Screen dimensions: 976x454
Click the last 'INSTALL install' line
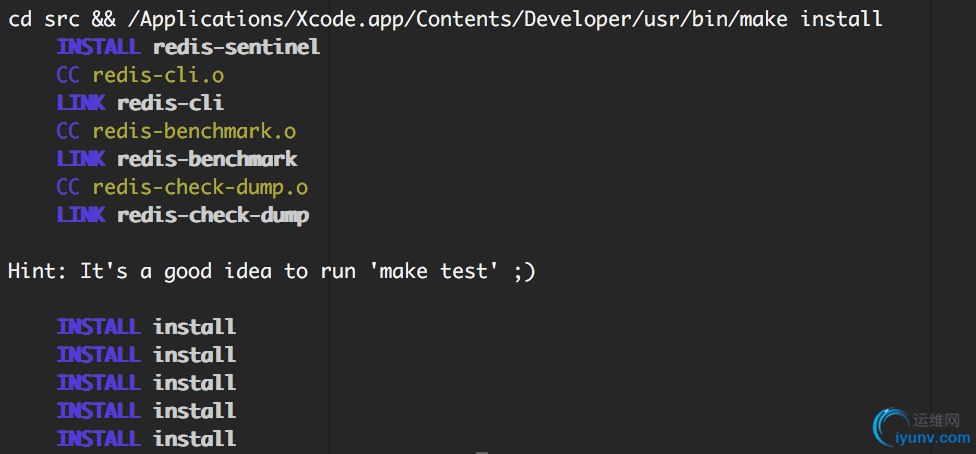point(146,438)
